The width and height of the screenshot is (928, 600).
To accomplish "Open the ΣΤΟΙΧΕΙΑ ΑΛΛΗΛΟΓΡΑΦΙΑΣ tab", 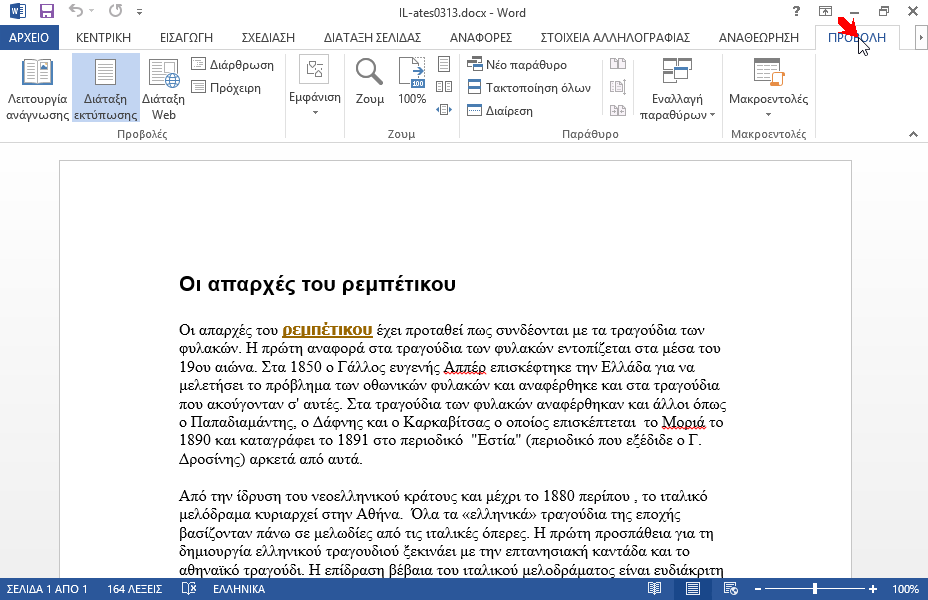I will [615, 37].
